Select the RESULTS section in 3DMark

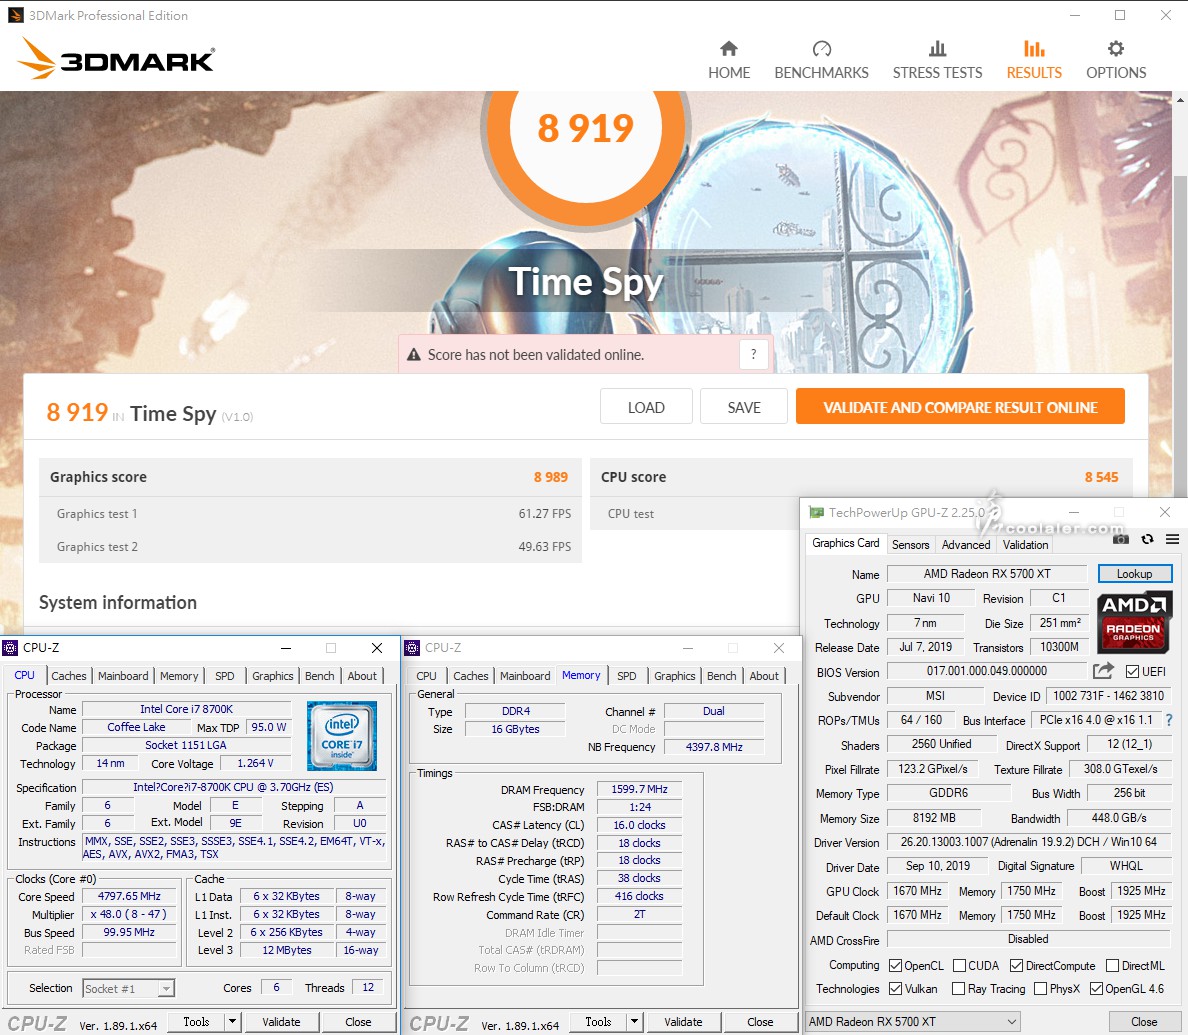(1034, 61)
